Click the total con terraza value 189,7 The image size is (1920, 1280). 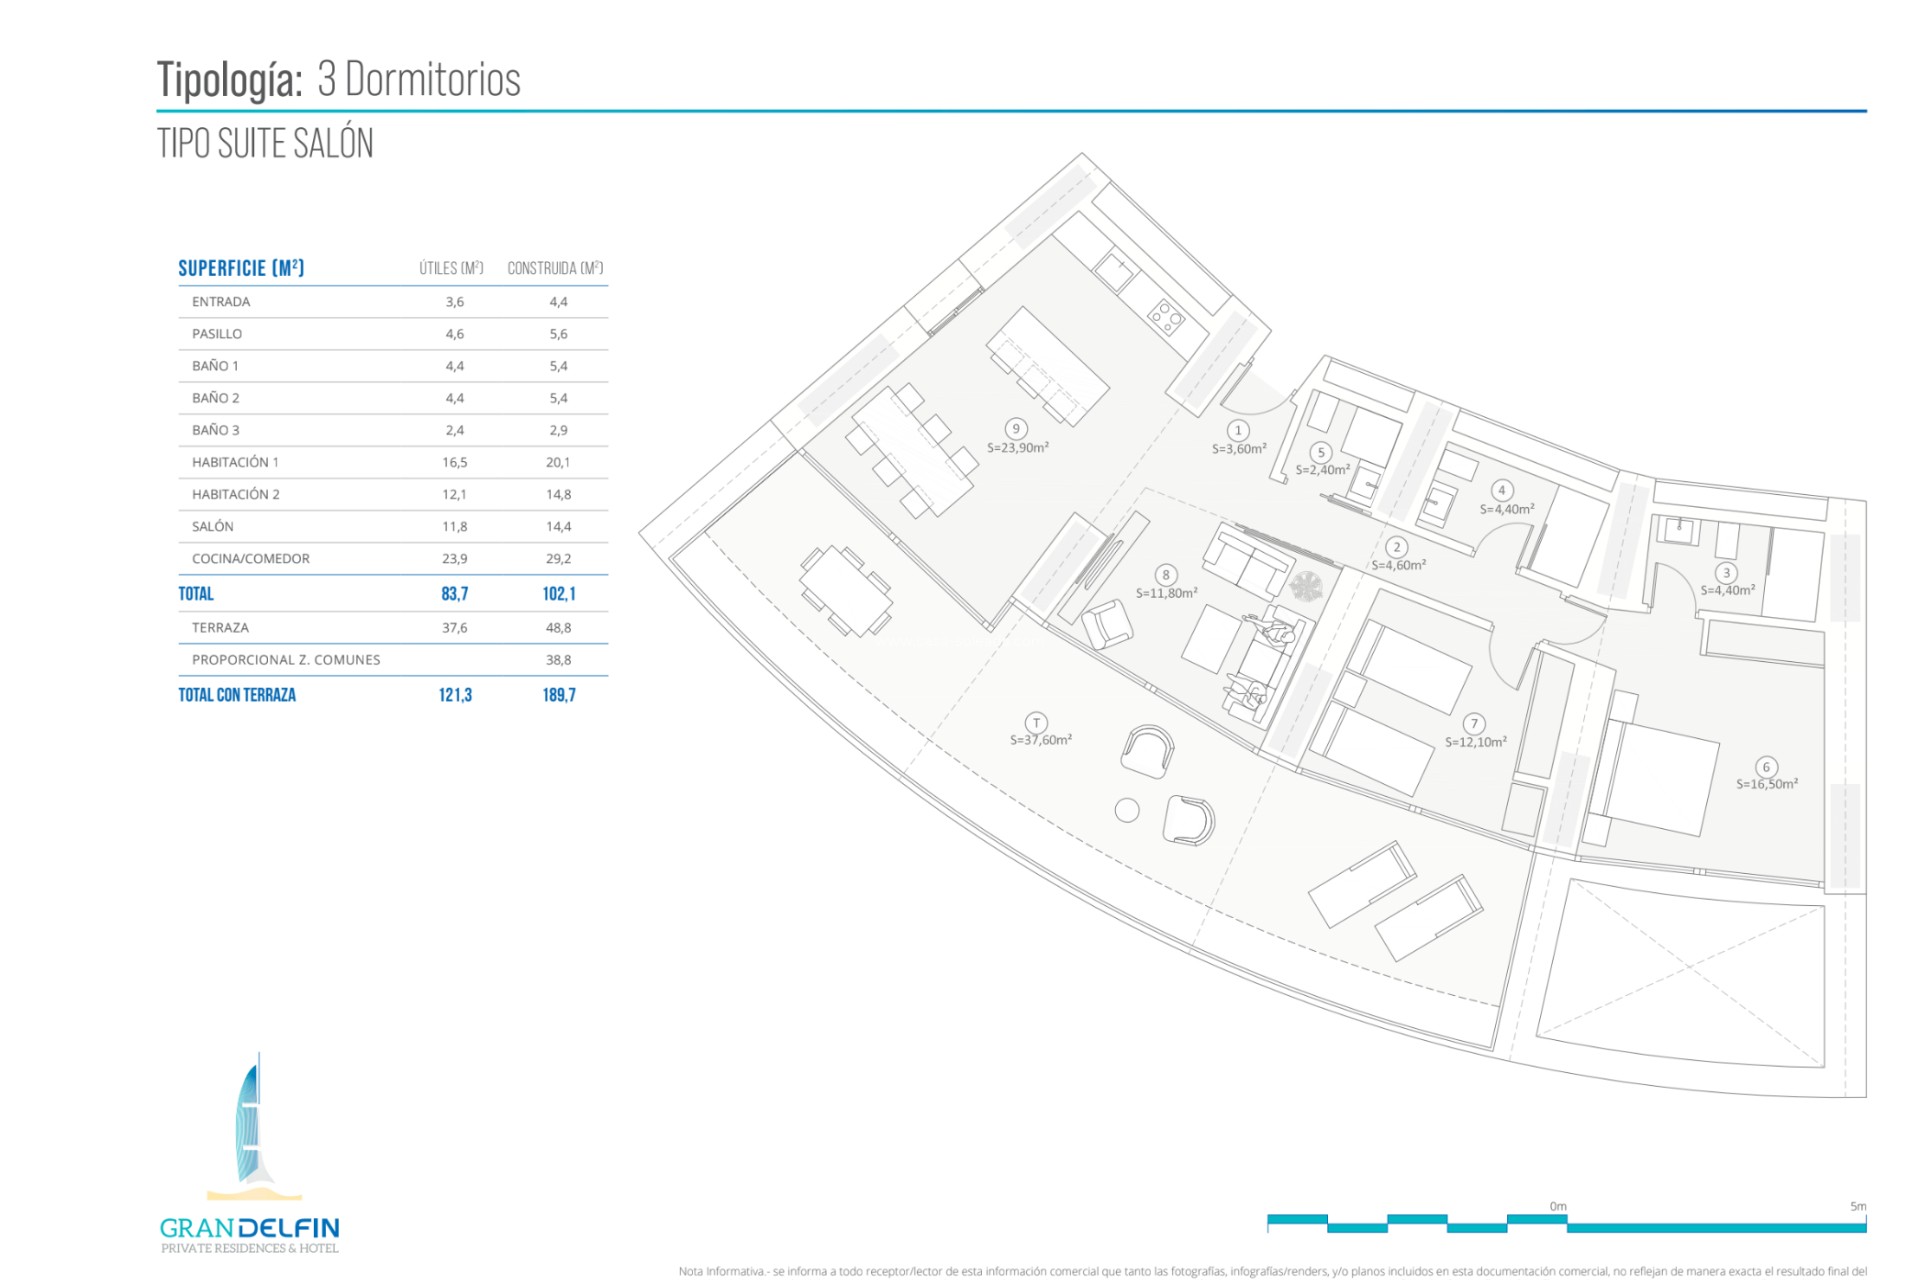[559, 694]
